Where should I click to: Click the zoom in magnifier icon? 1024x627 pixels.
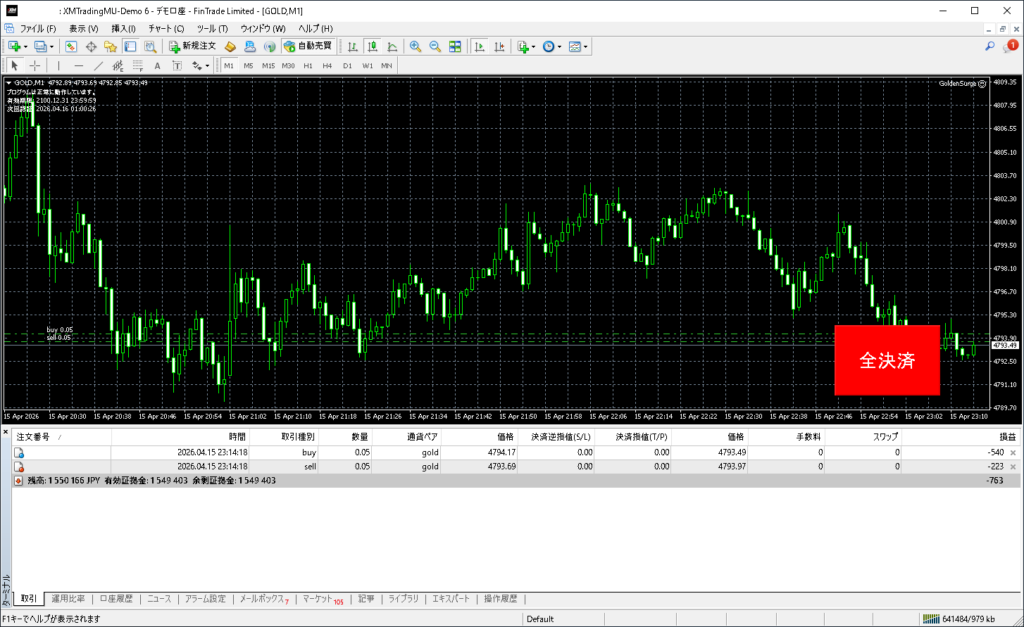[415, 46]
